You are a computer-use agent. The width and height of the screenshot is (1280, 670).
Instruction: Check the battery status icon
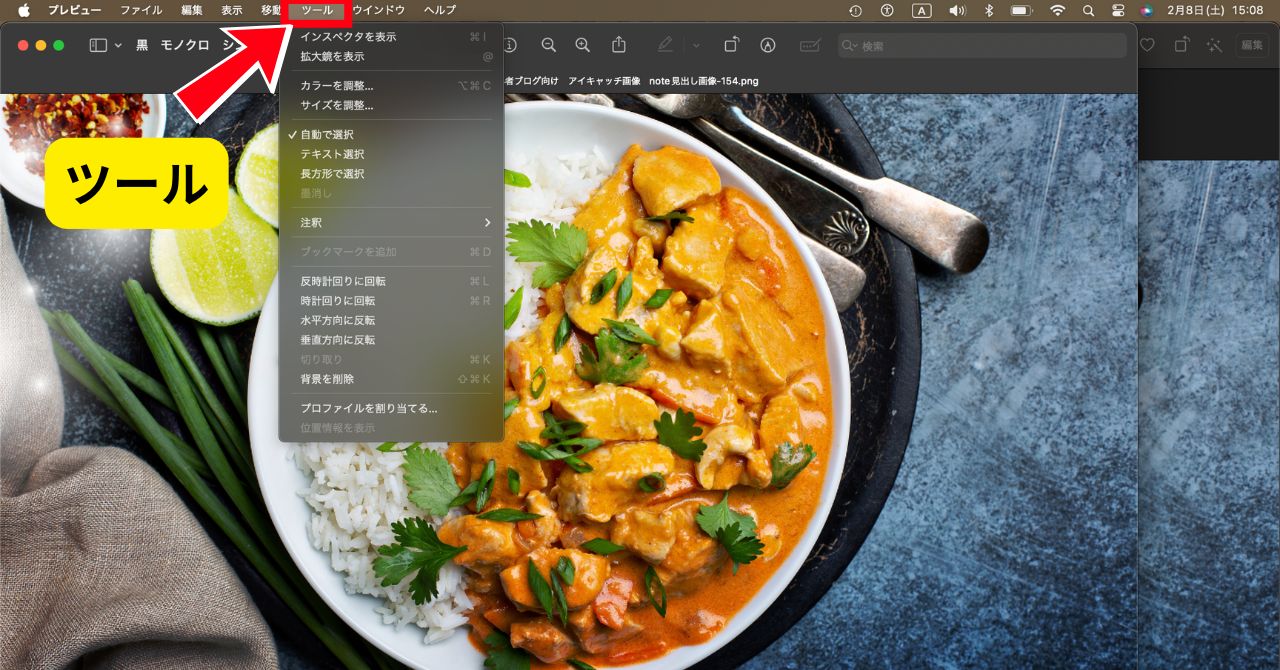1021,10
